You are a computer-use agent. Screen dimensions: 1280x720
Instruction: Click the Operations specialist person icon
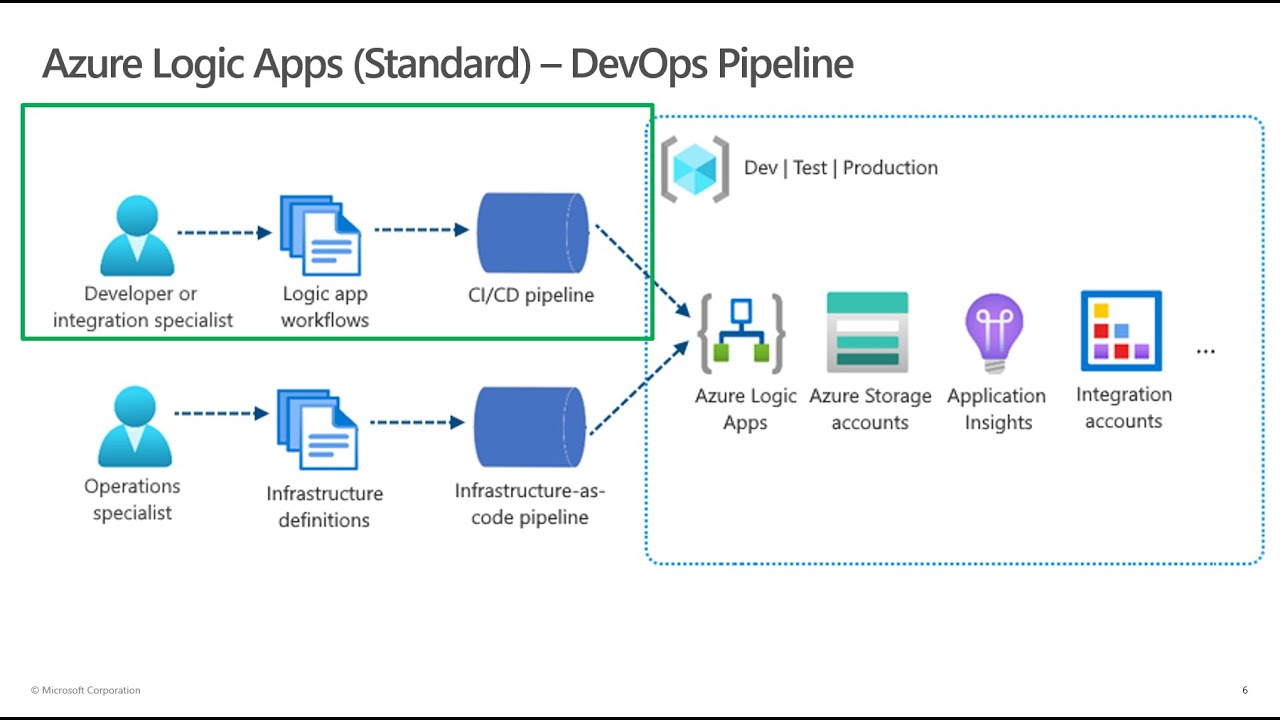point(135,427)
